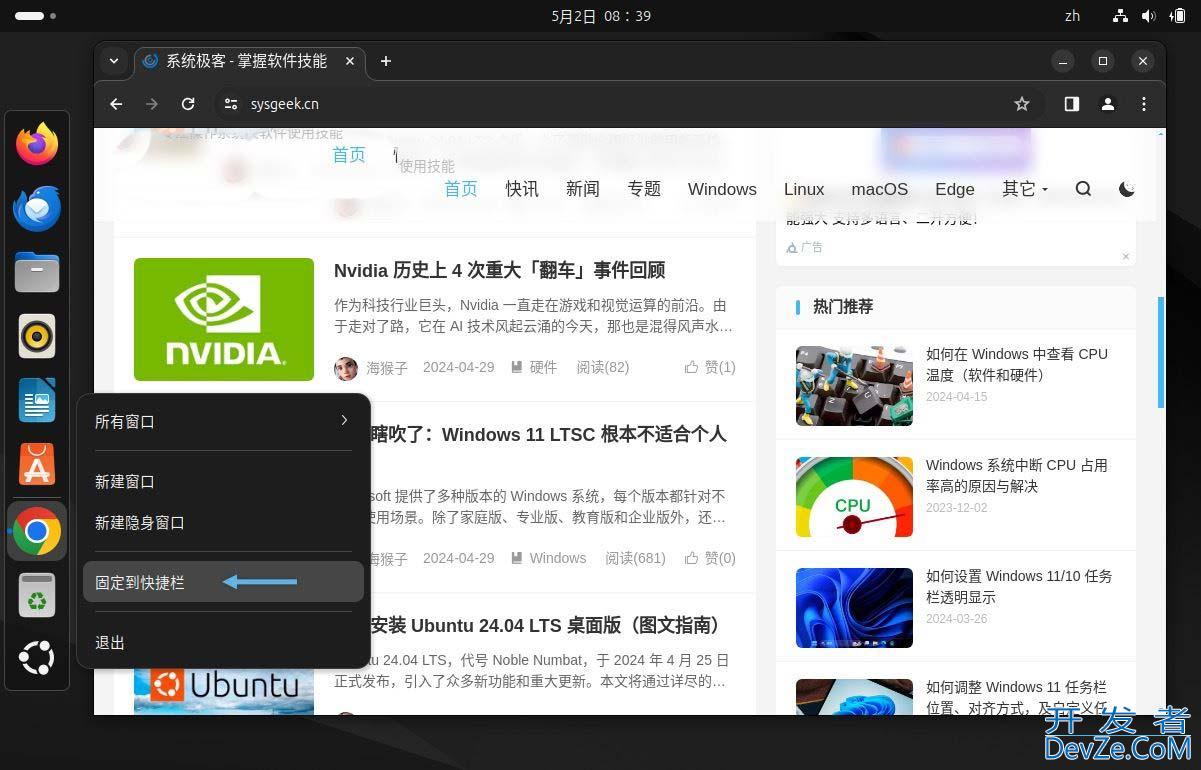The height and width of the screenshot is (770, 1201).
Task: Go to 首页 in site navigation
Action: point(461,189)
